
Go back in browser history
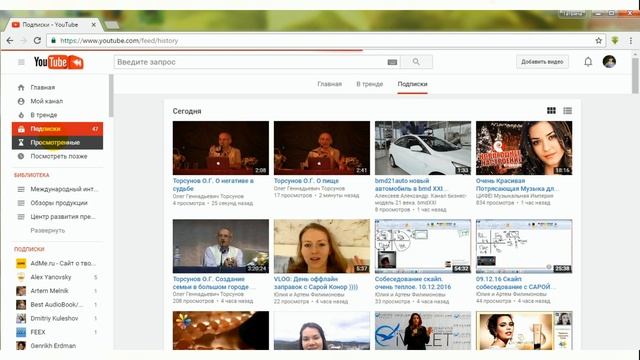coord(10,40)
